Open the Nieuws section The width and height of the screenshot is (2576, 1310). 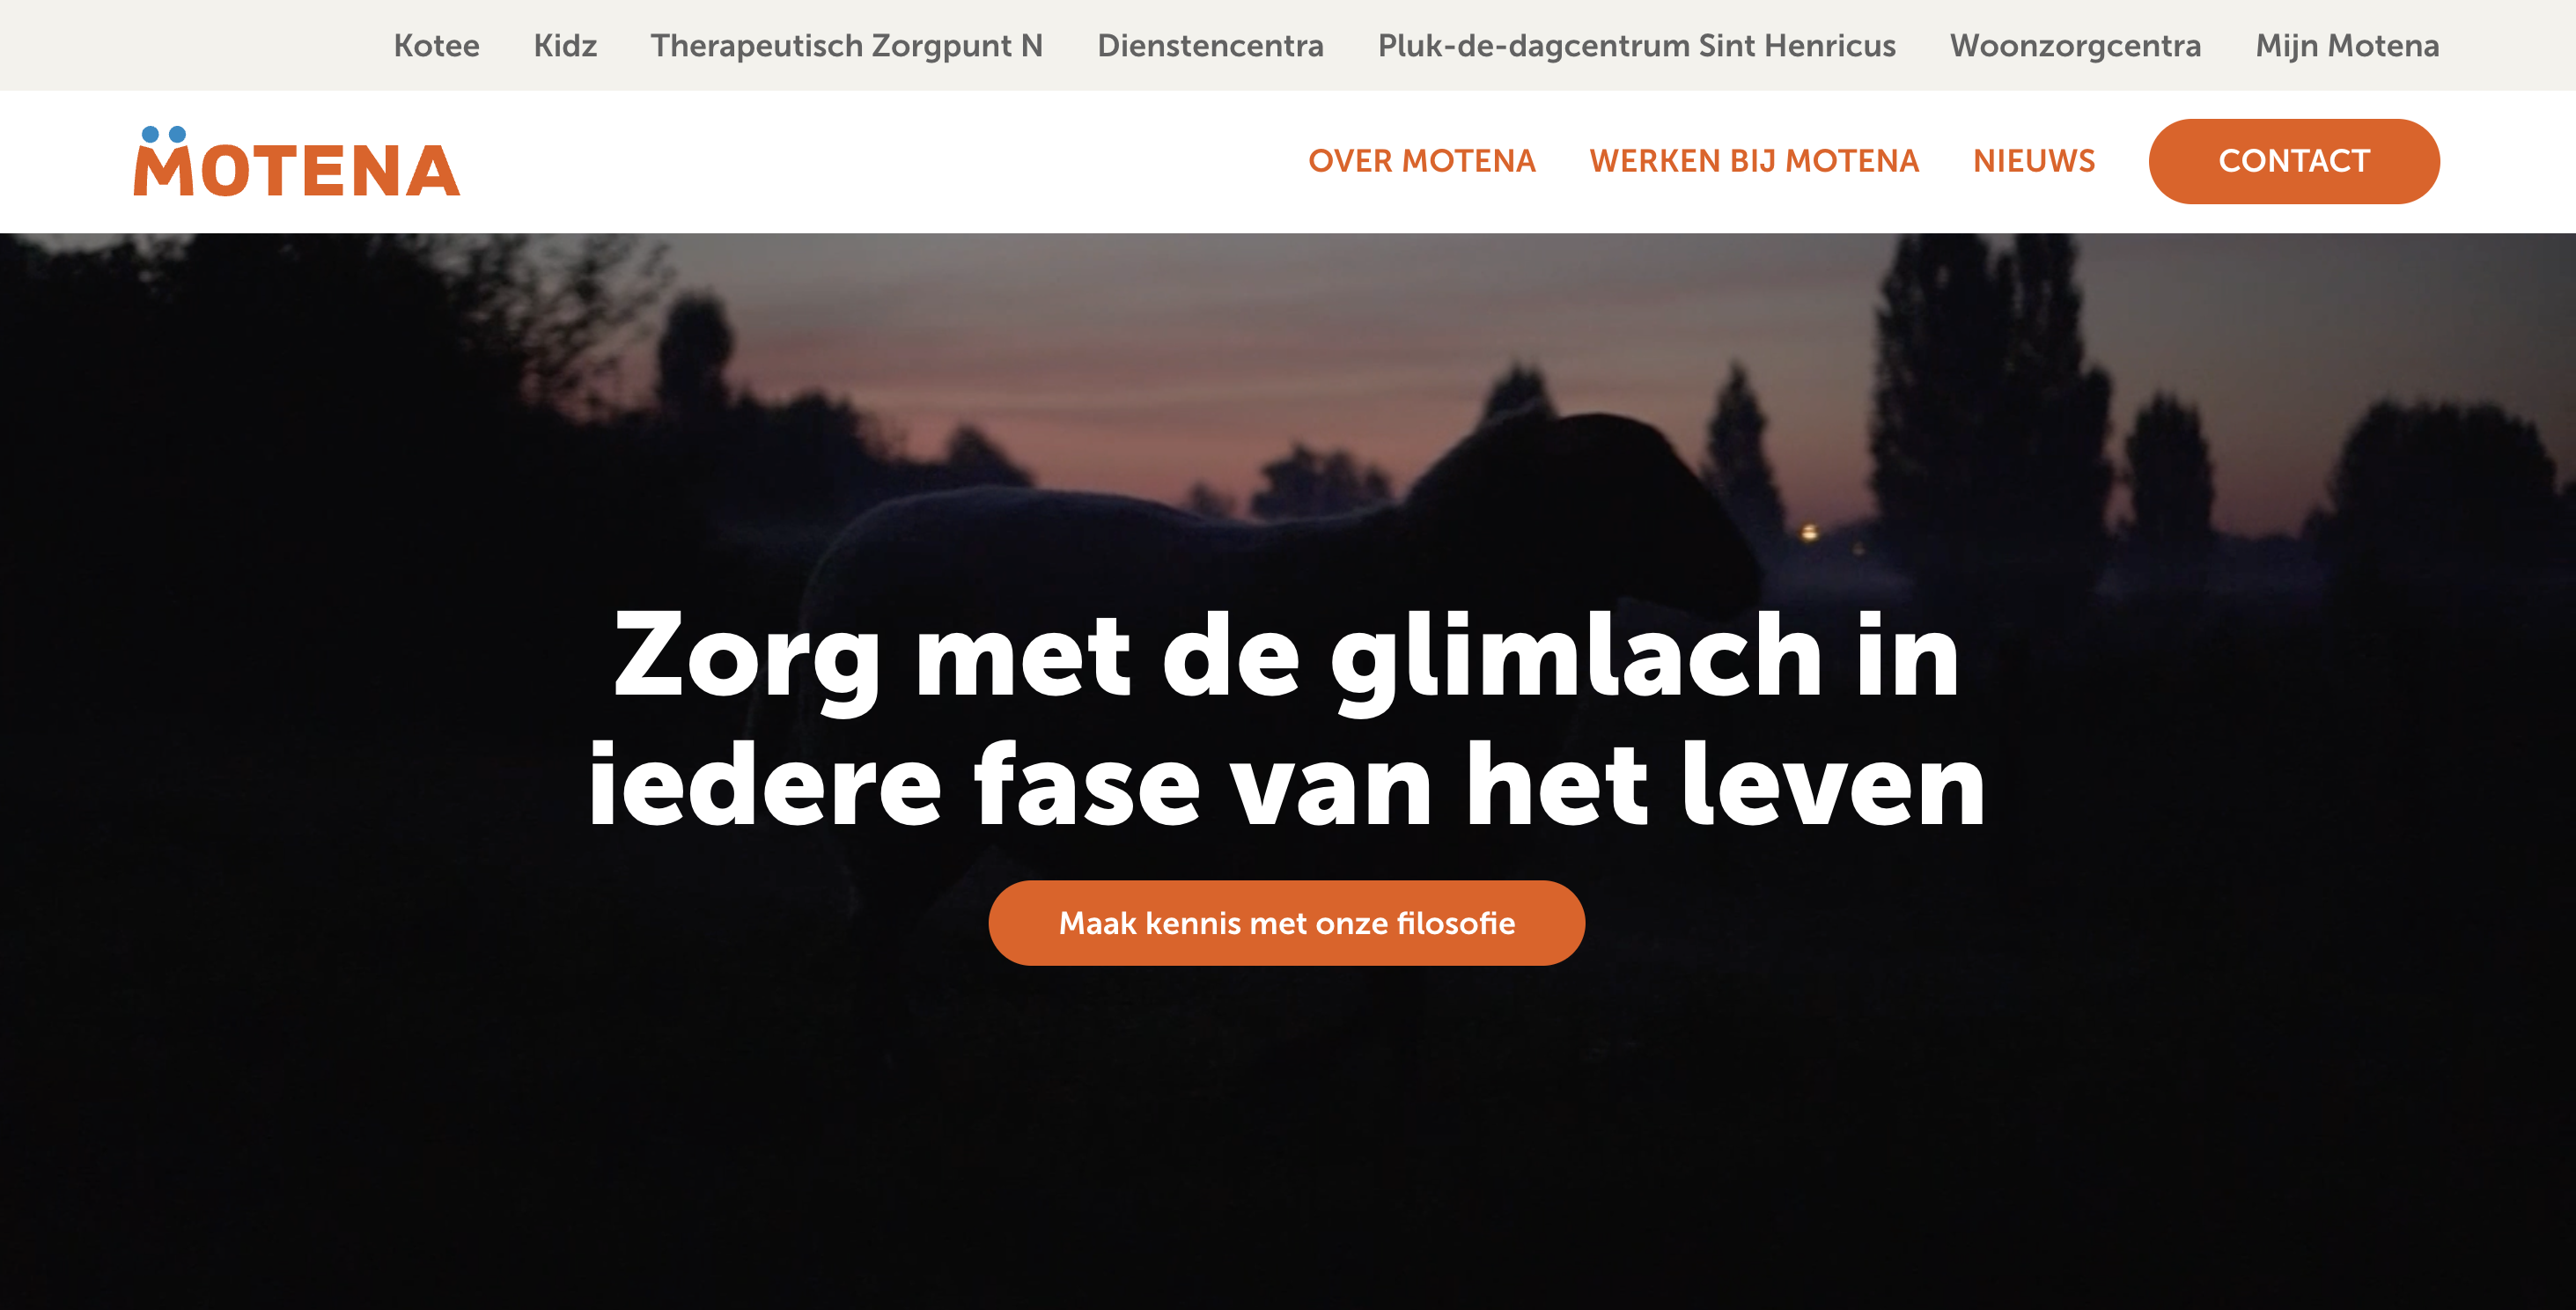click(x=2034, y=161)
